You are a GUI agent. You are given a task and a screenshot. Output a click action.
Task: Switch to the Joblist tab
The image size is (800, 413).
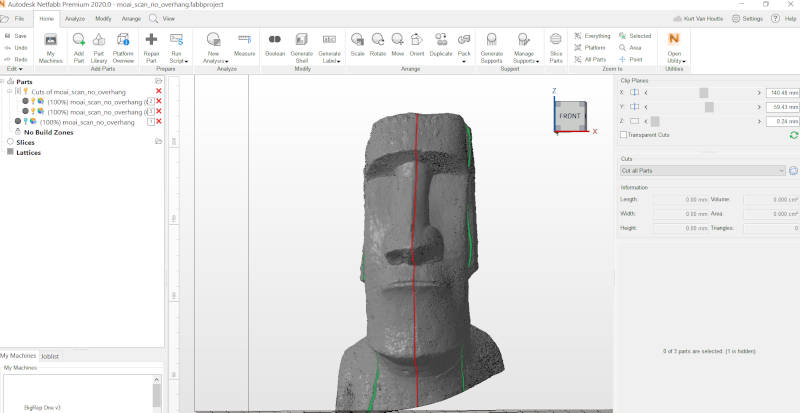point(50,356)
